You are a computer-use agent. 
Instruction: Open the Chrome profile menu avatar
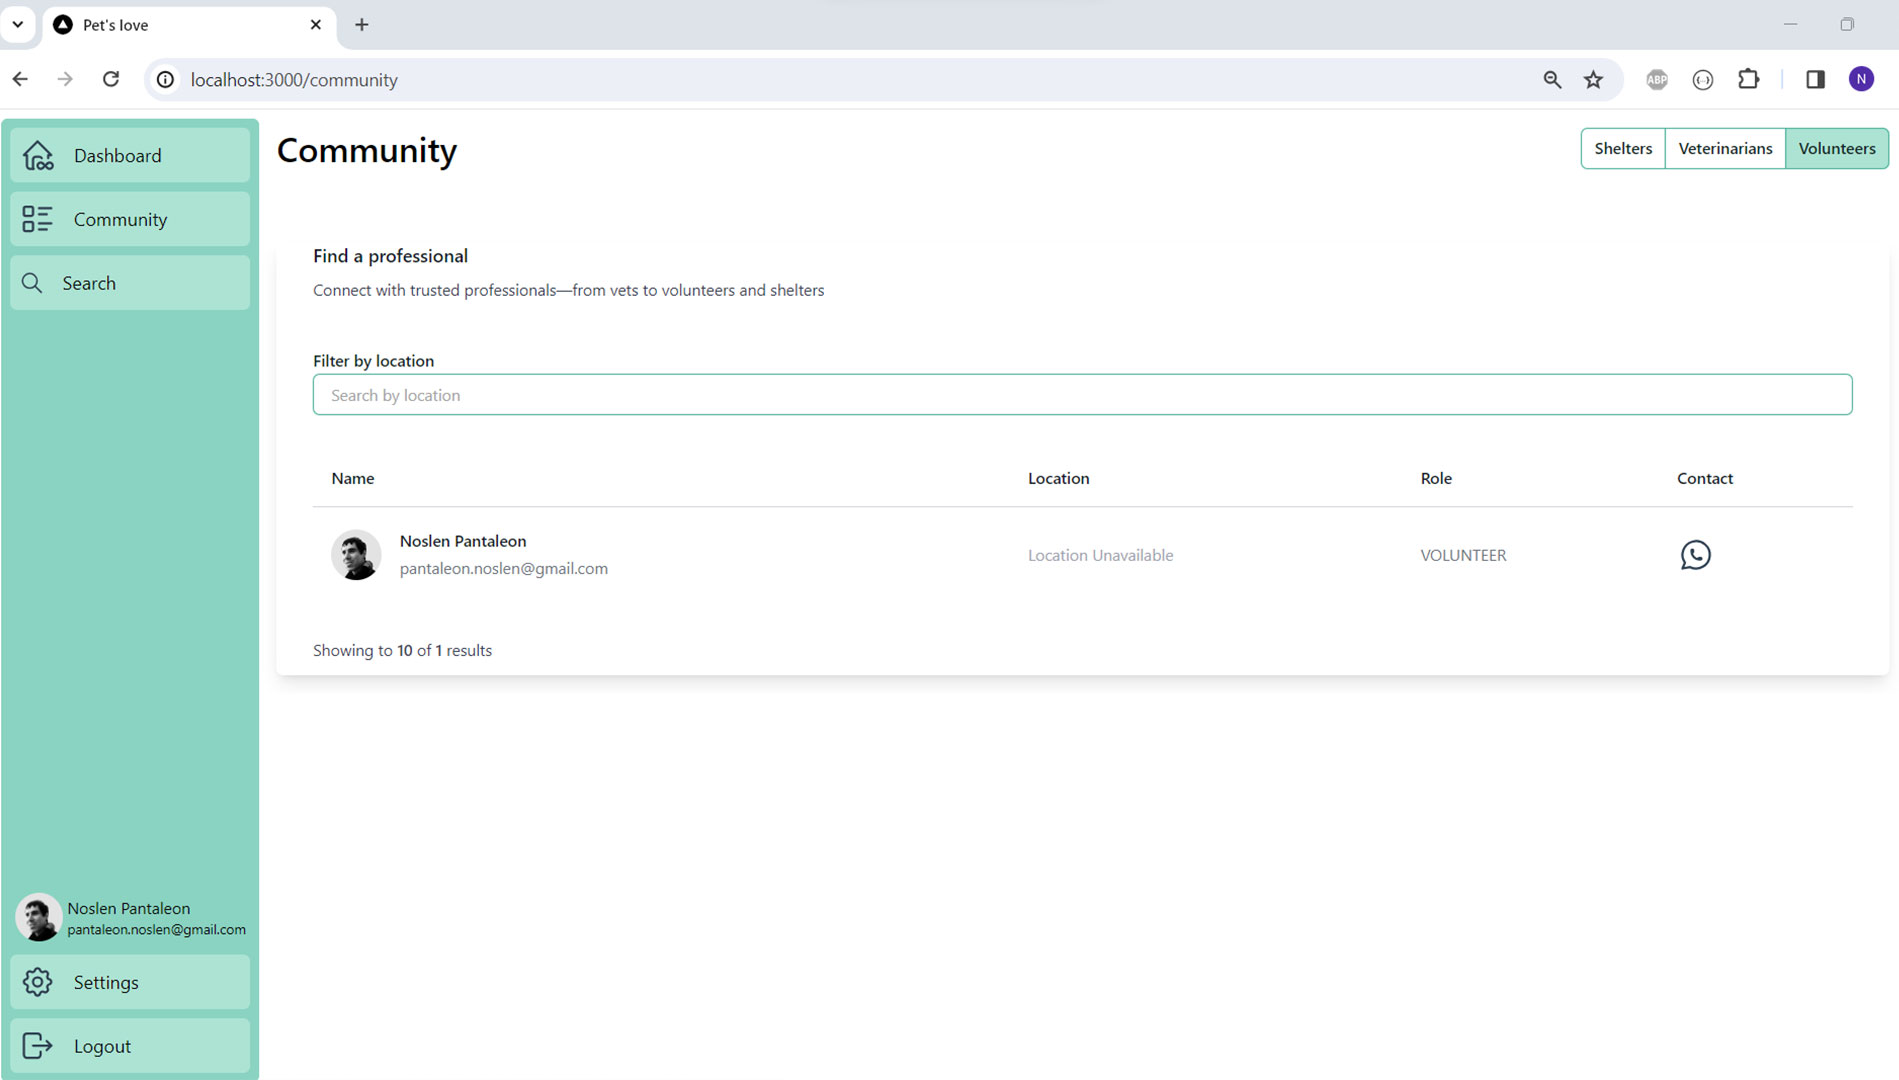tap(1860, 80)
